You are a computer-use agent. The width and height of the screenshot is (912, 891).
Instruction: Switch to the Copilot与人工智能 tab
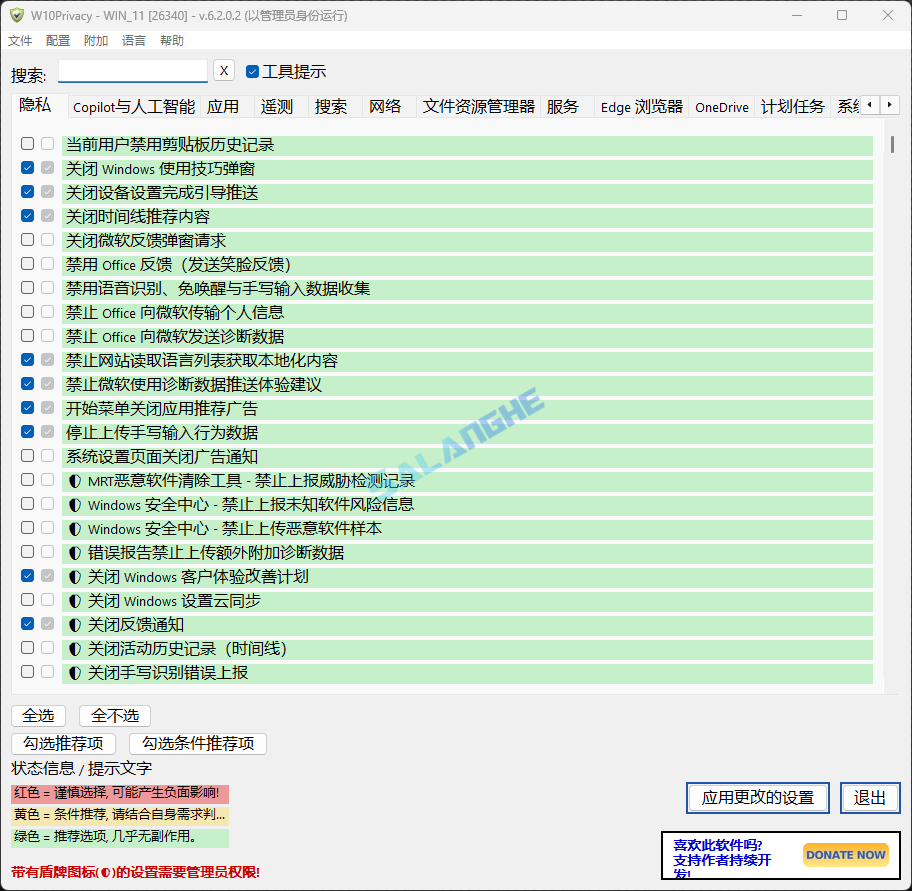134,107
